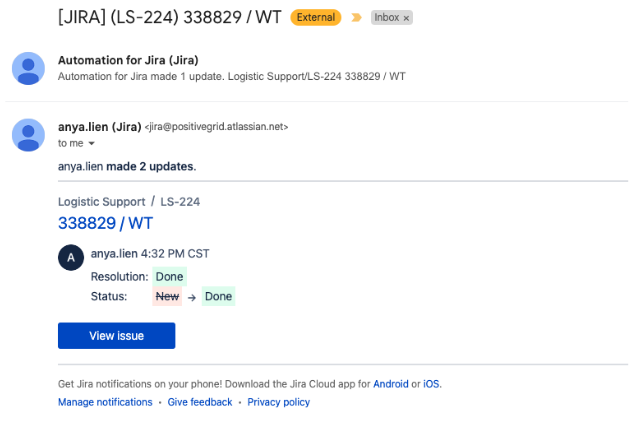Expand the 'to me' recipient details arrow
Image resolution: width=641 pixels, height=426 pixels.
click(92, 143)
